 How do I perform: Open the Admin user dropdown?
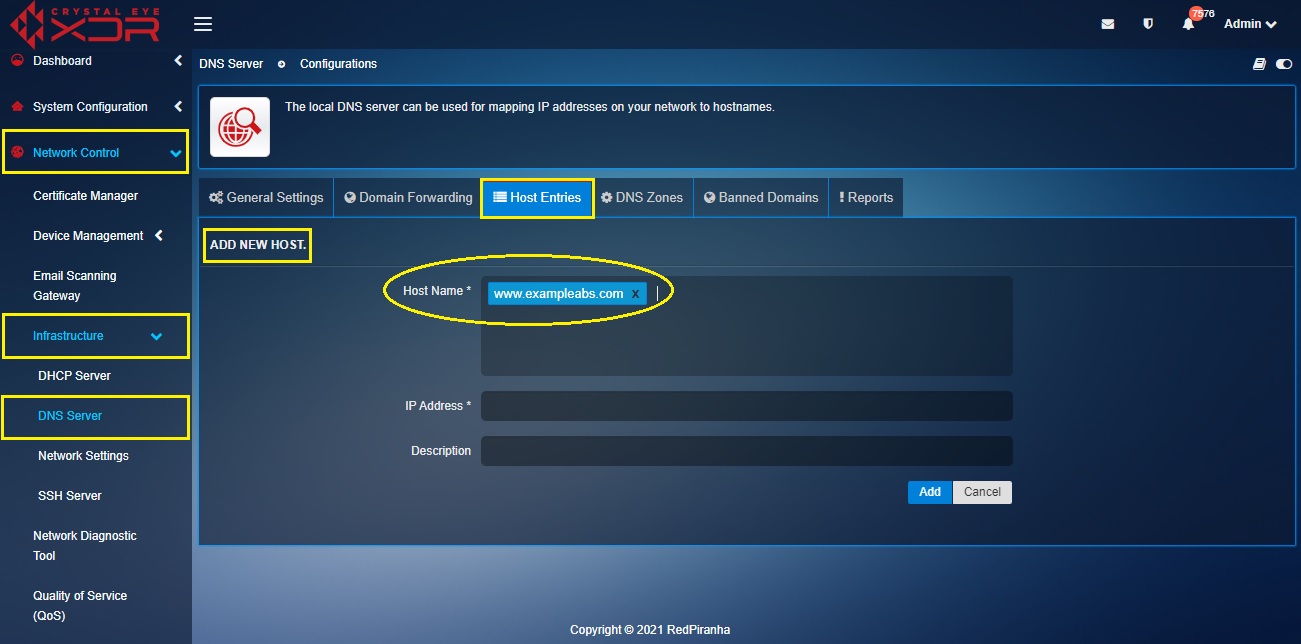[x=1250, y=24]
